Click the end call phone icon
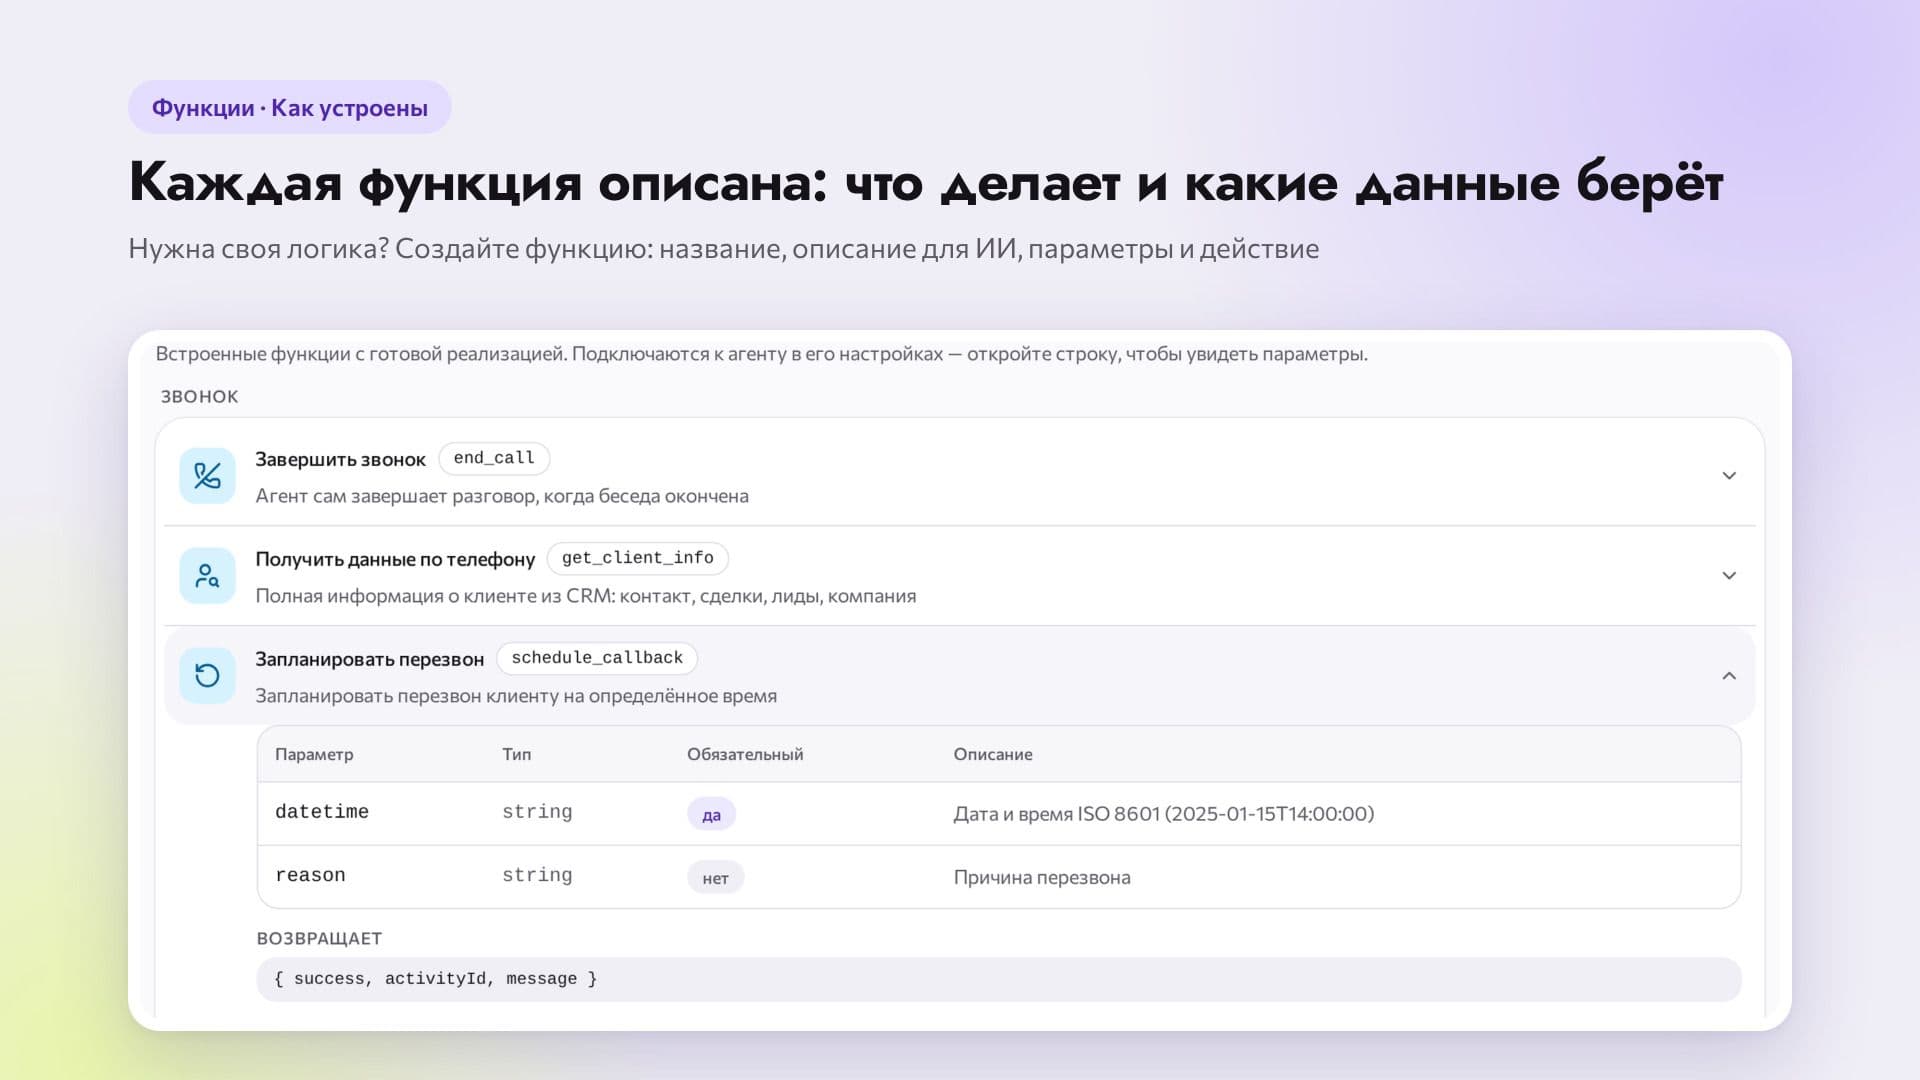Image resolution: width=1920 pixels, height=1080 pixels. pyautogui.click(x=207, y=476)
